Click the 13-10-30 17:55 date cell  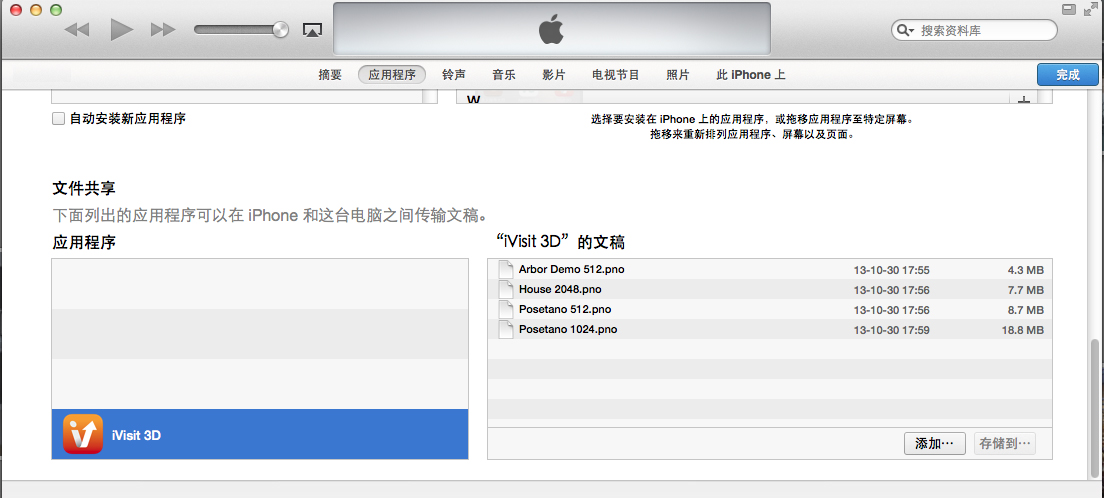coord(891,270)
